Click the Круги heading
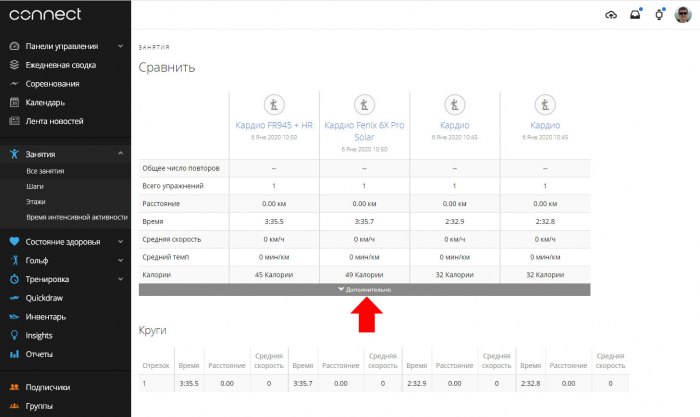The image size is (700, 417). [x=152, y=330]
